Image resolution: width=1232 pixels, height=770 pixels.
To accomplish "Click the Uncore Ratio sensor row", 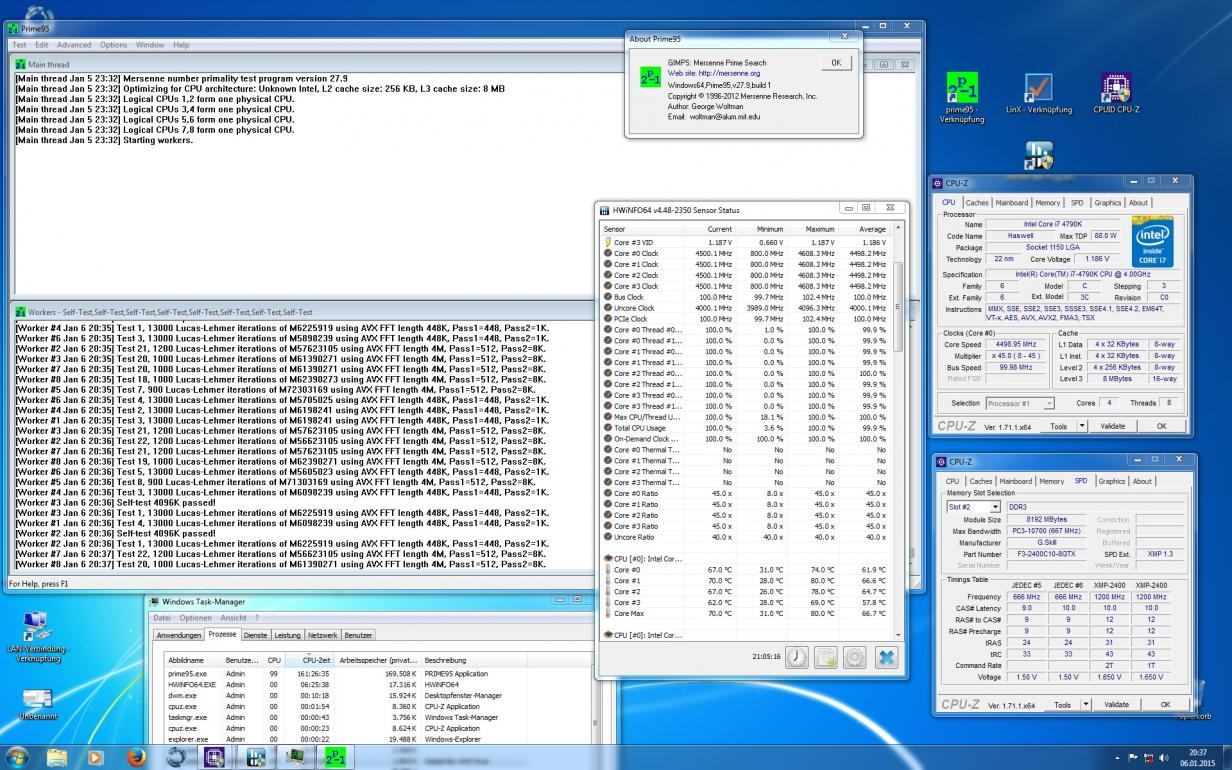I will pyautogui.click(x=745, y=537).
